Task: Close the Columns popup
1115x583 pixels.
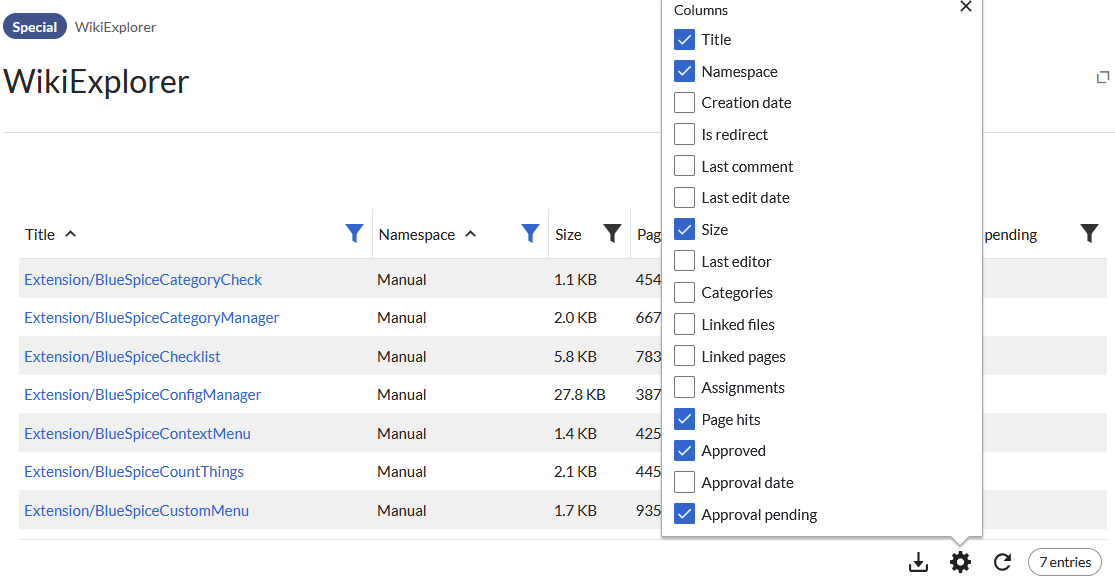Action: [965, 7]
